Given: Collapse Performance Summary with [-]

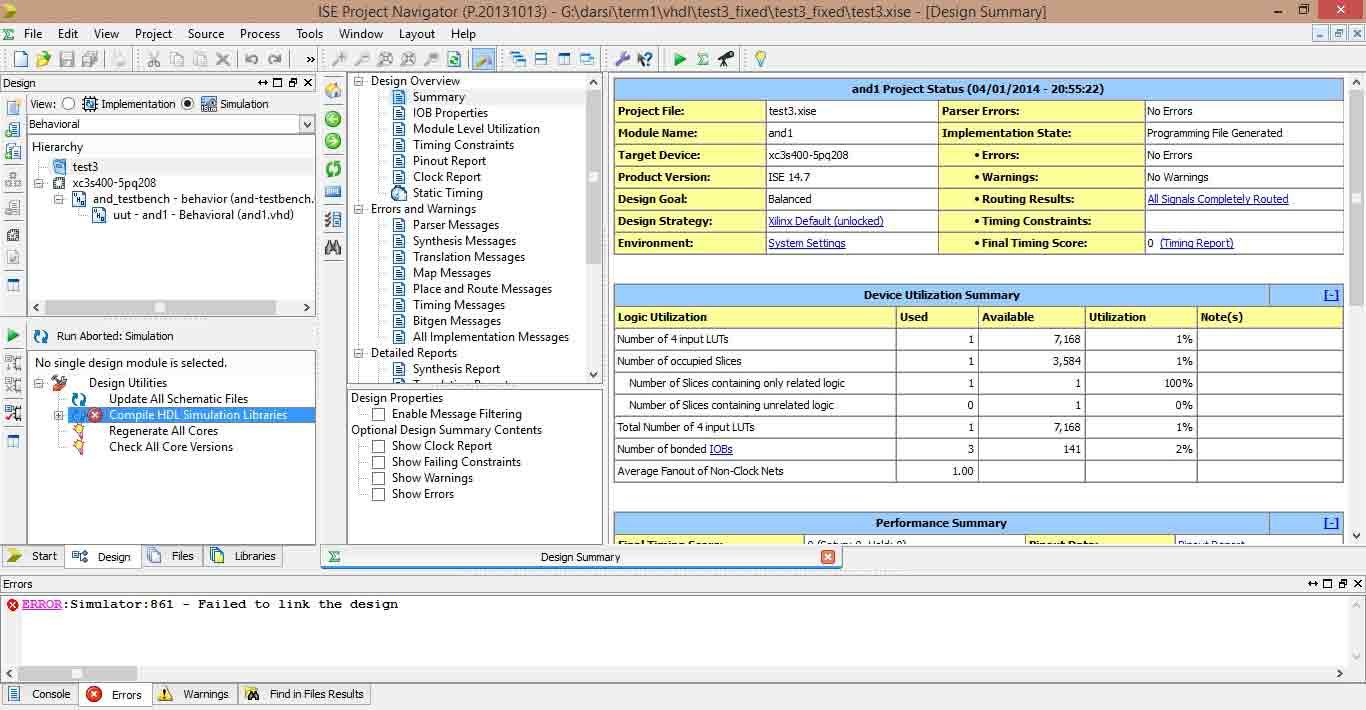Looking at the screenshot, I should point(1331,523).
